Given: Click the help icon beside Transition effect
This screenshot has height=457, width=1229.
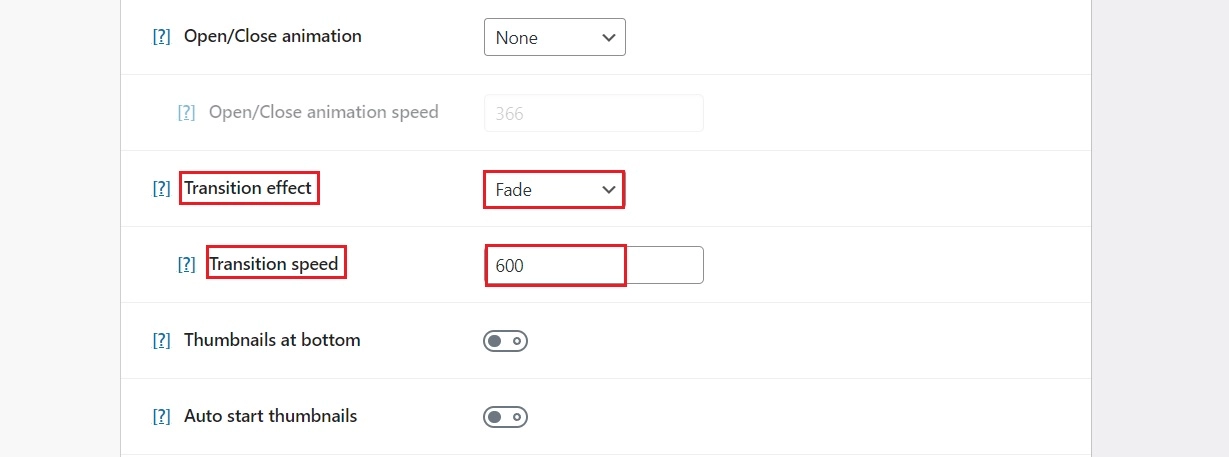Looking at the screenshot, I should (161, 189).
